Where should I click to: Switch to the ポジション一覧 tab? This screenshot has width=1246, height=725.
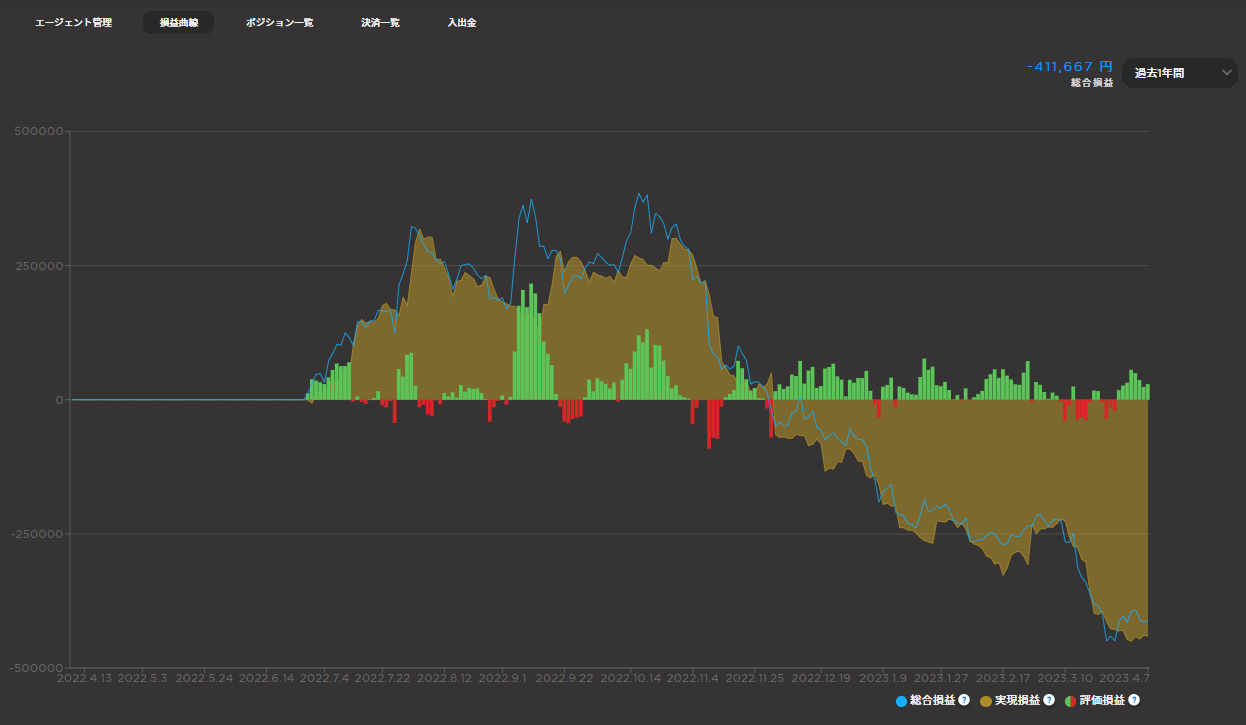click(x=280, y=22)
